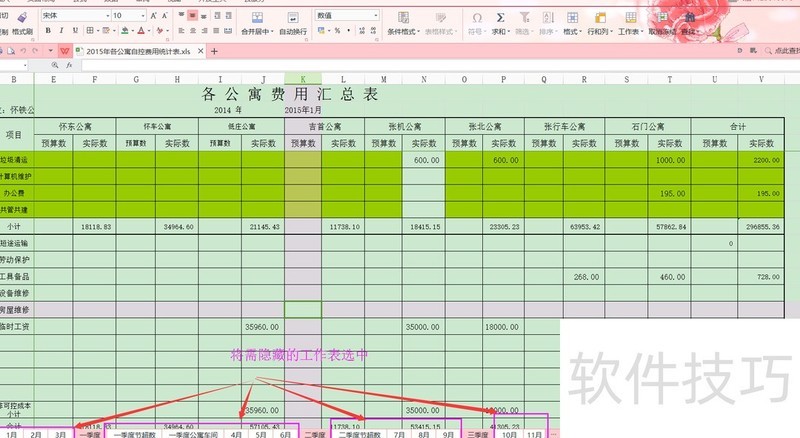Image resolution: width=800 pixels, height=438 pixels.
Task: Click Merge and Center 合并居中
Action: coord(257,23)
